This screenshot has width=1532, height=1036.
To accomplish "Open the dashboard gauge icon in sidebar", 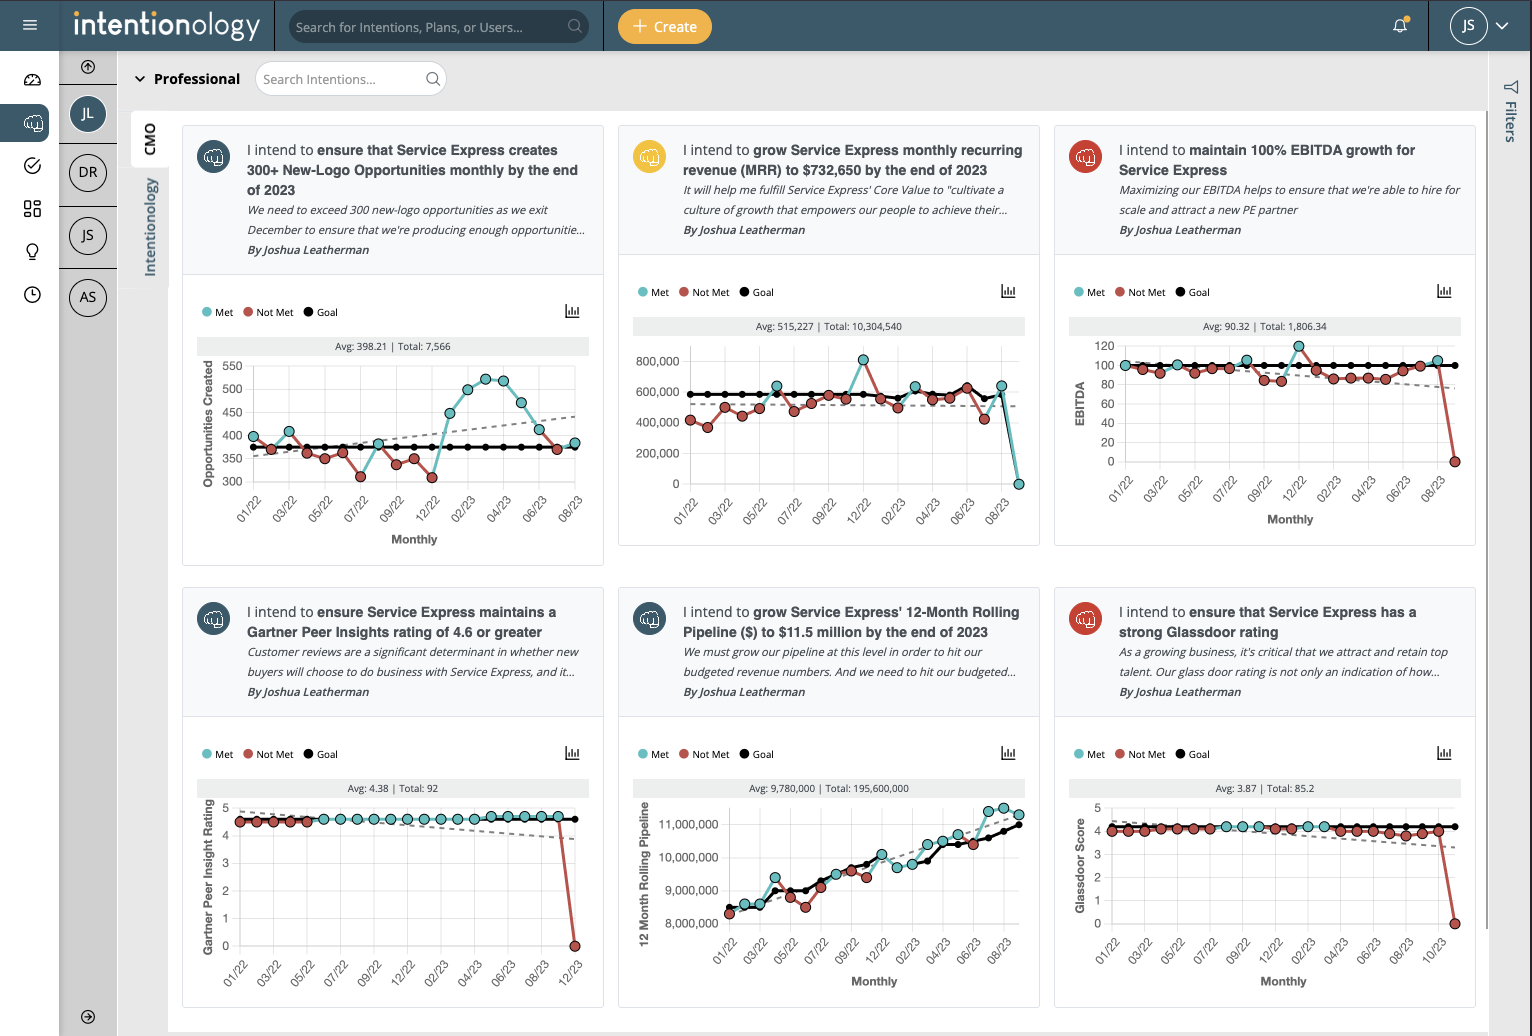I will [x=32, y=80].
